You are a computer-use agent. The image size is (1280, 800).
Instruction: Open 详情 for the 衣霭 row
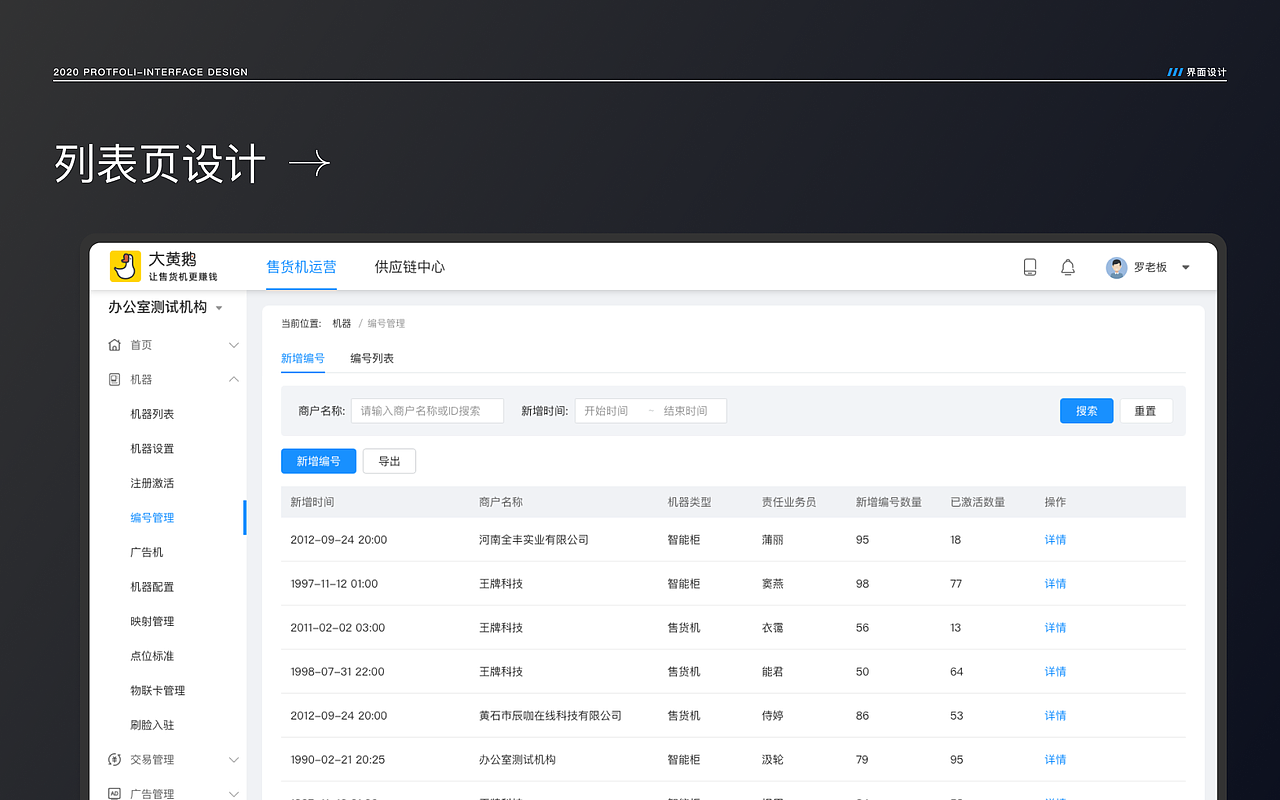[x=1055, y=628]
